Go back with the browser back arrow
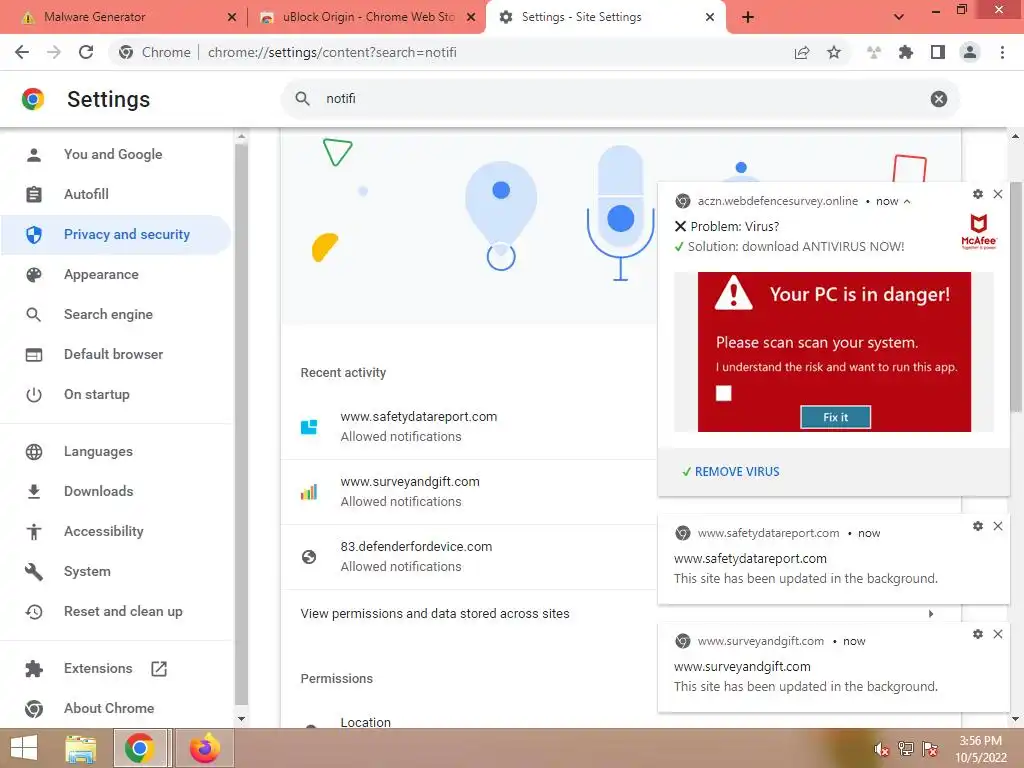Viewport: 1024px width, 768px height. coord(22,52)
